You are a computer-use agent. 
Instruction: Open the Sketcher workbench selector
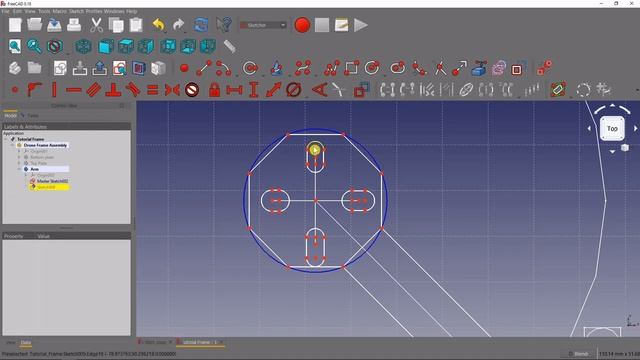click(x=263, y=25)
